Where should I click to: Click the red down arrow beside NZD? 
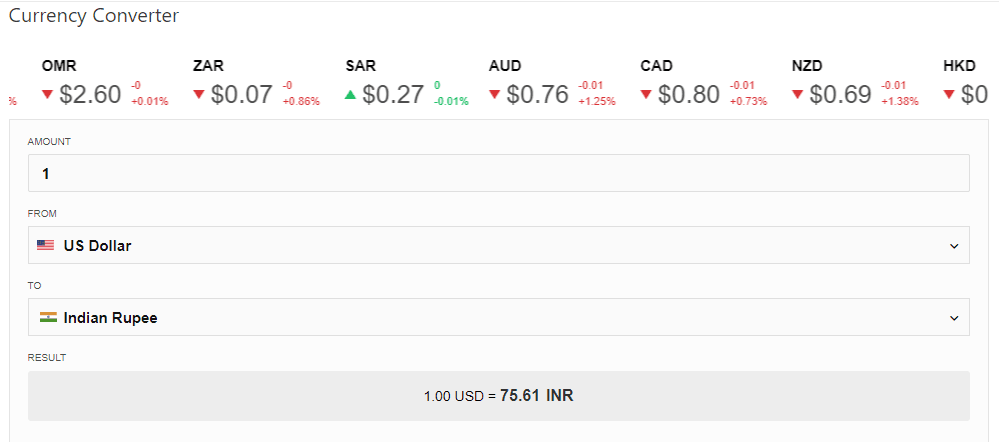797,95
